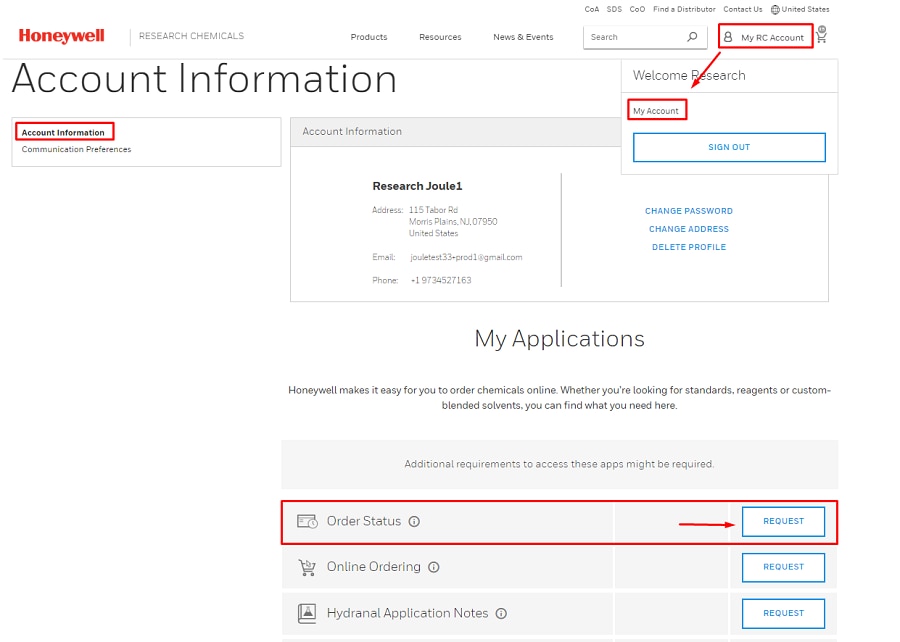Viewport: 900px width, 642px height.
Task: Open the shopping cart icon
Action: pos(821,36)
